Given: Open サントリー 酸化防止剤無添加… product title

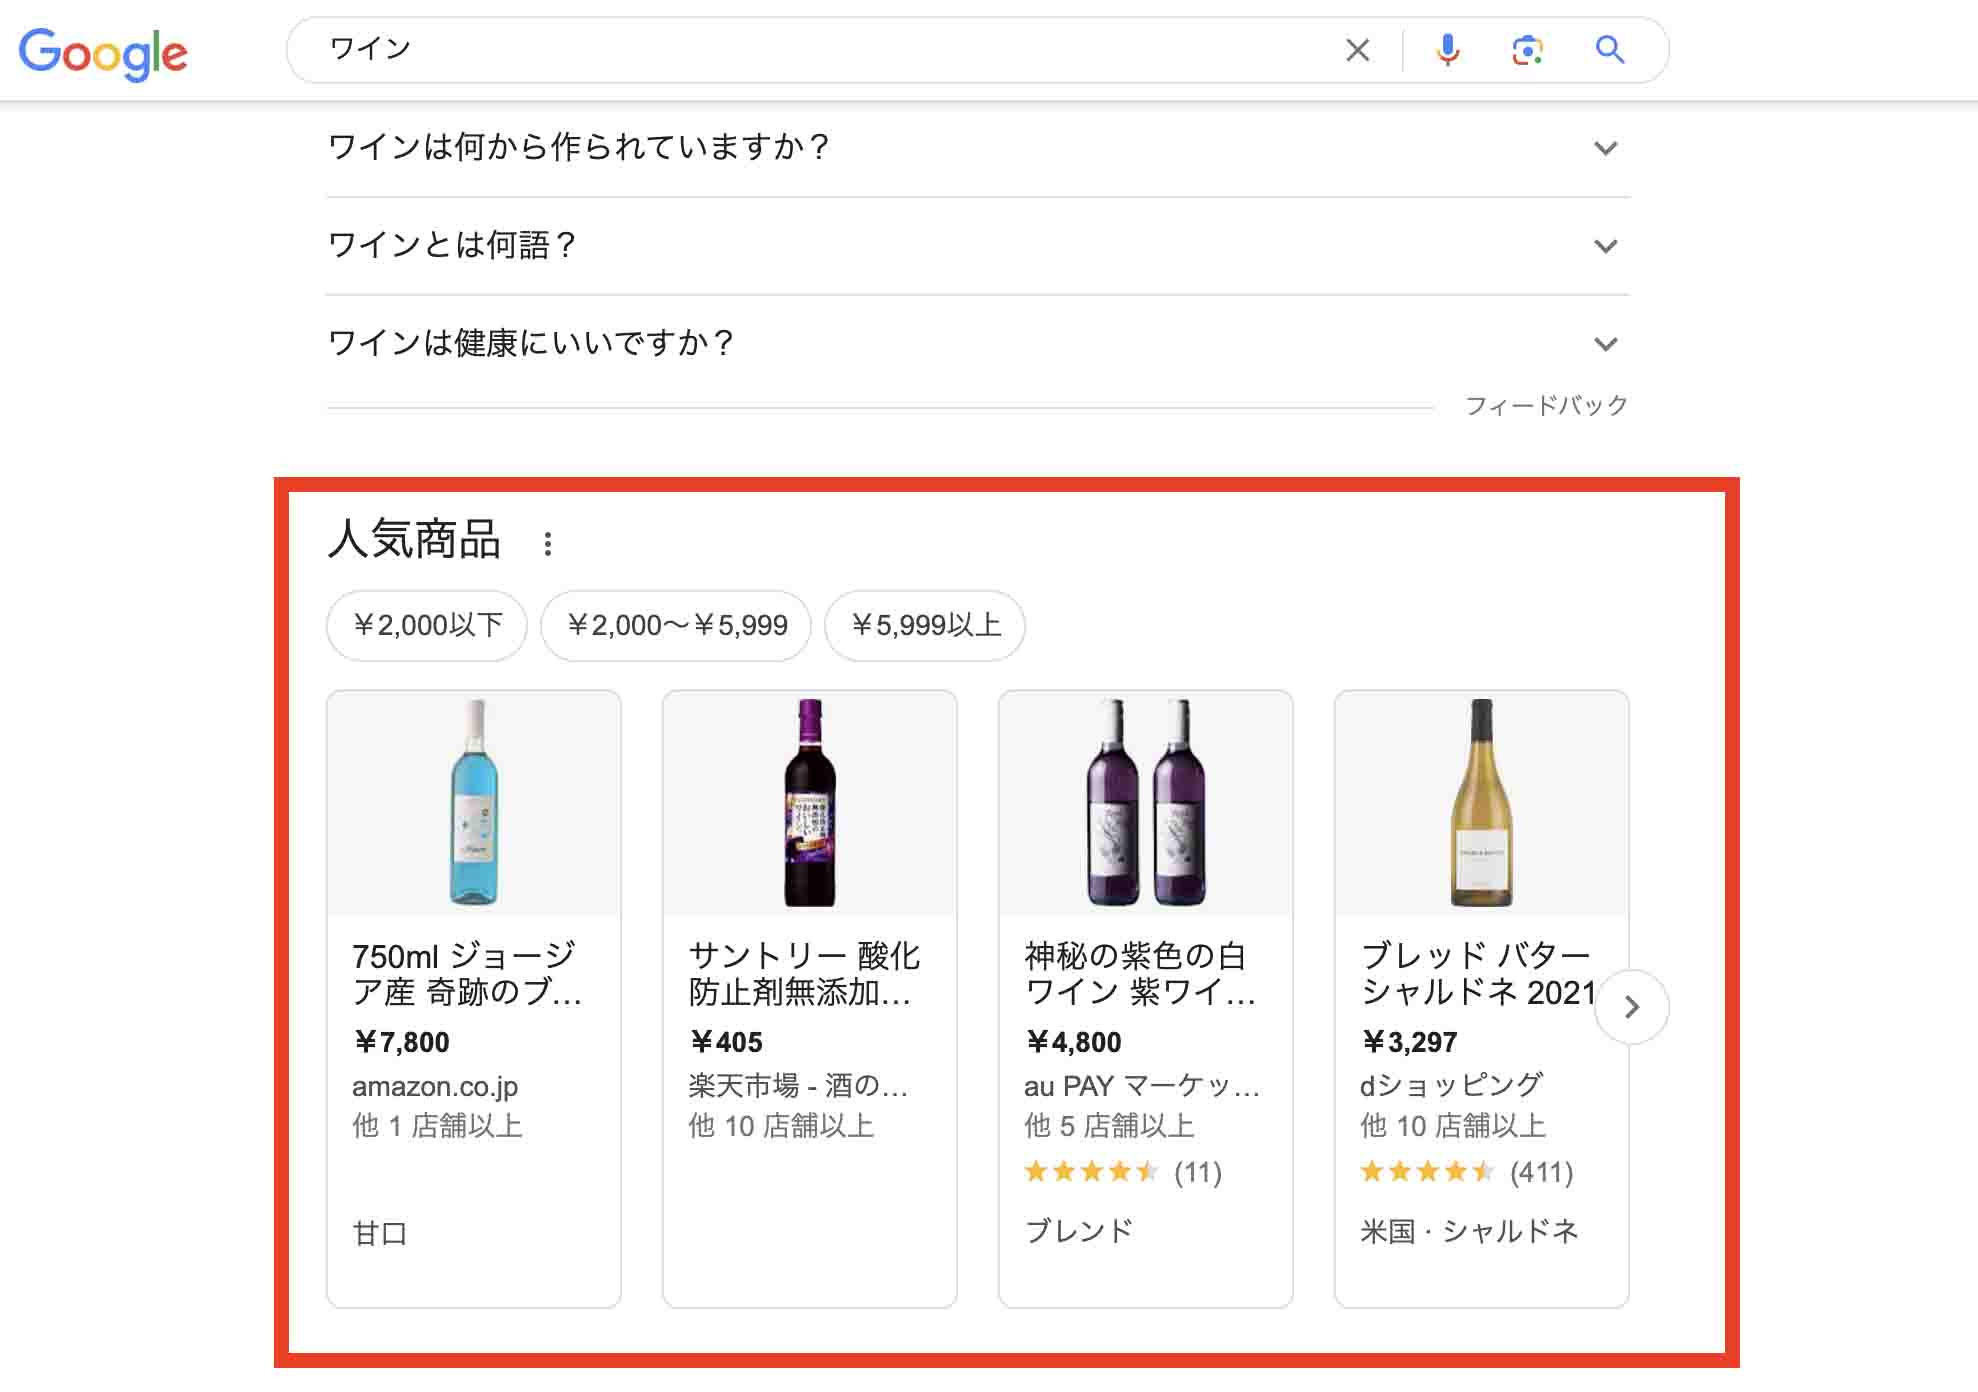Looking at the screenshot, I should [x=804, y=973].
